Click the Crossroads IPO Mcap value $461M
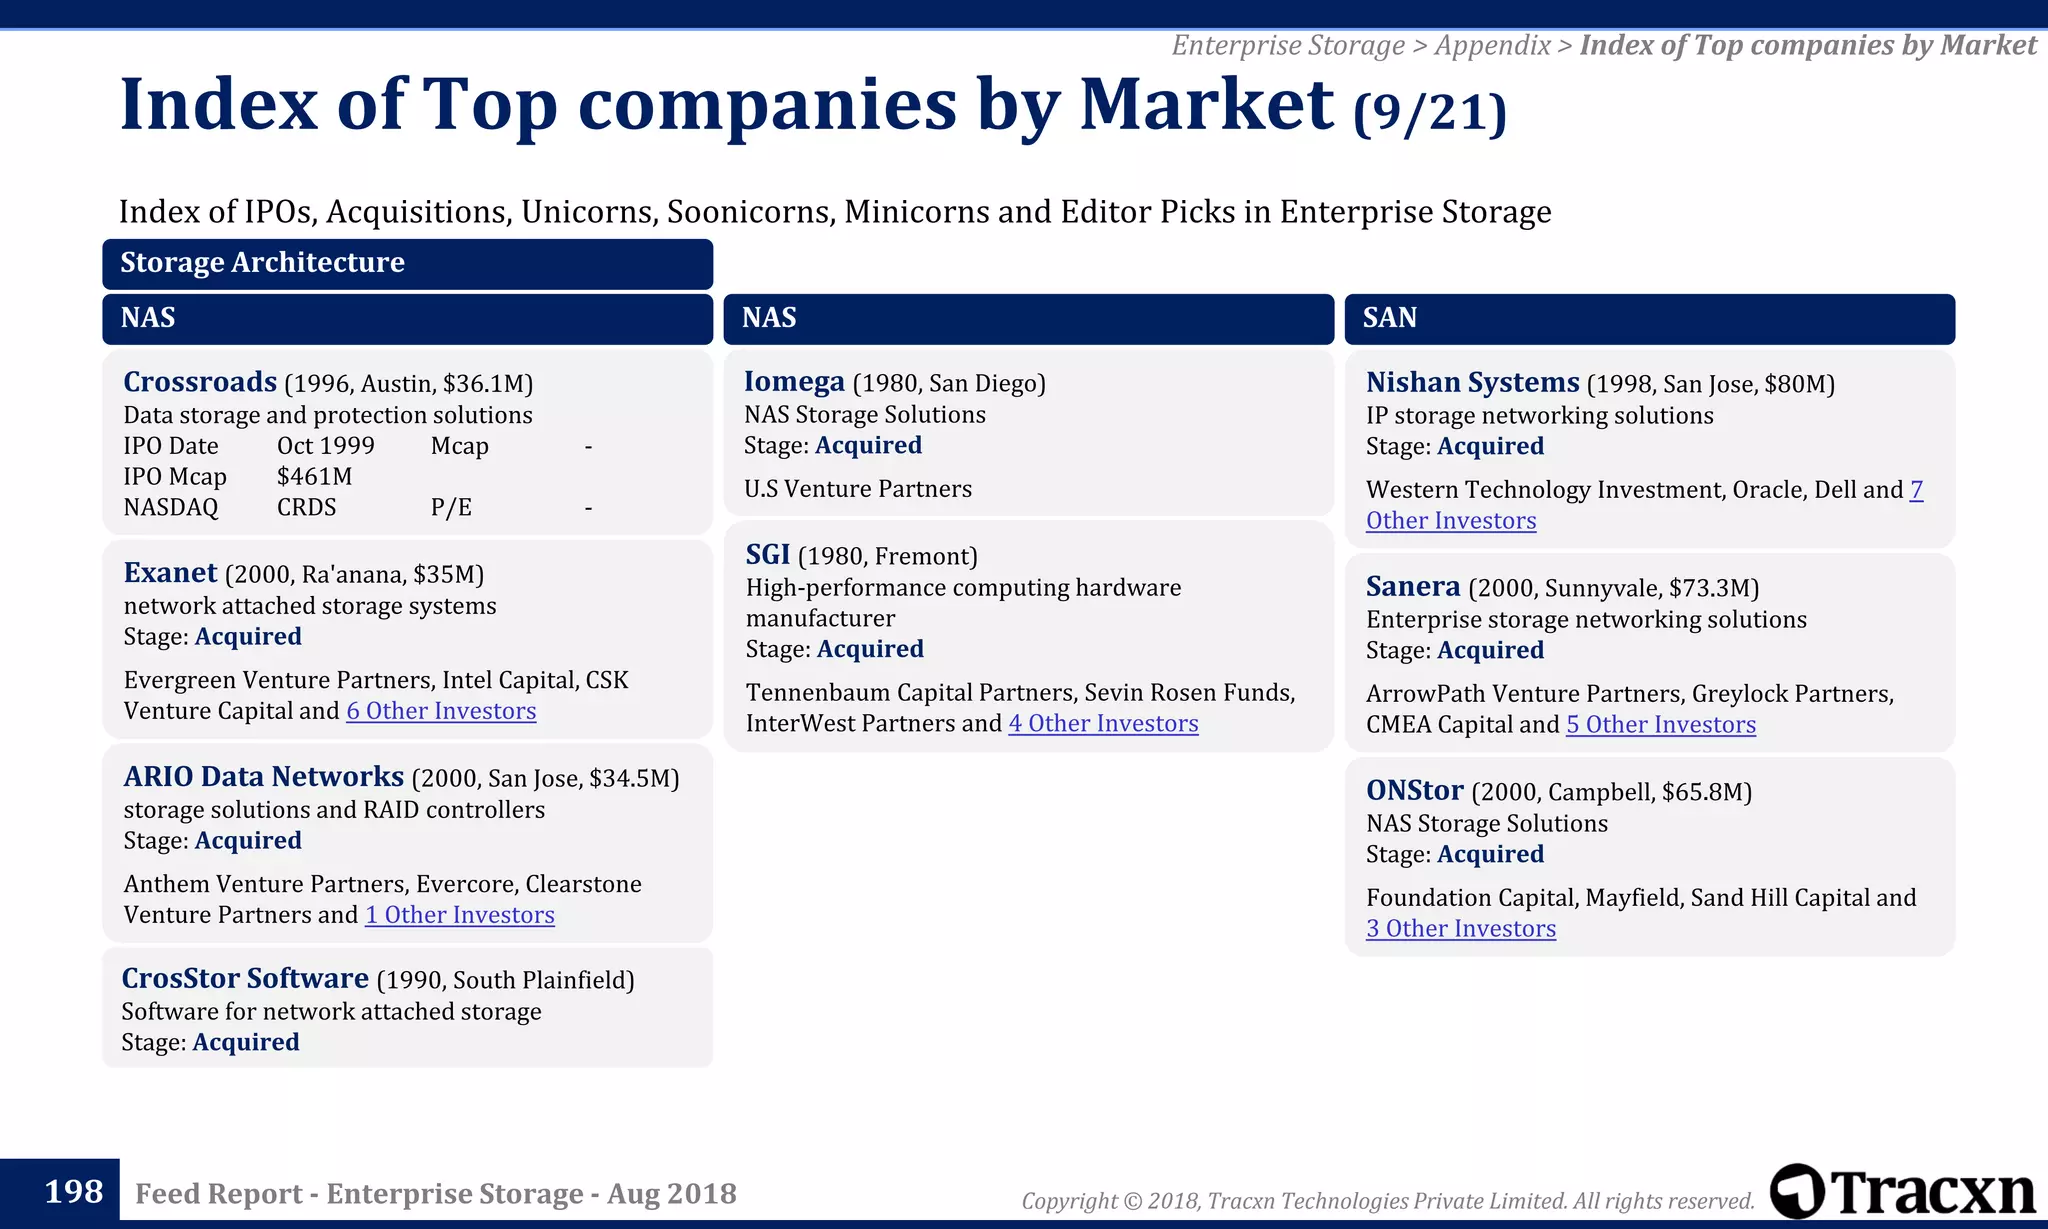Screen dimensions: 2048x1229 pyautogui.click(x=315, y=477)
